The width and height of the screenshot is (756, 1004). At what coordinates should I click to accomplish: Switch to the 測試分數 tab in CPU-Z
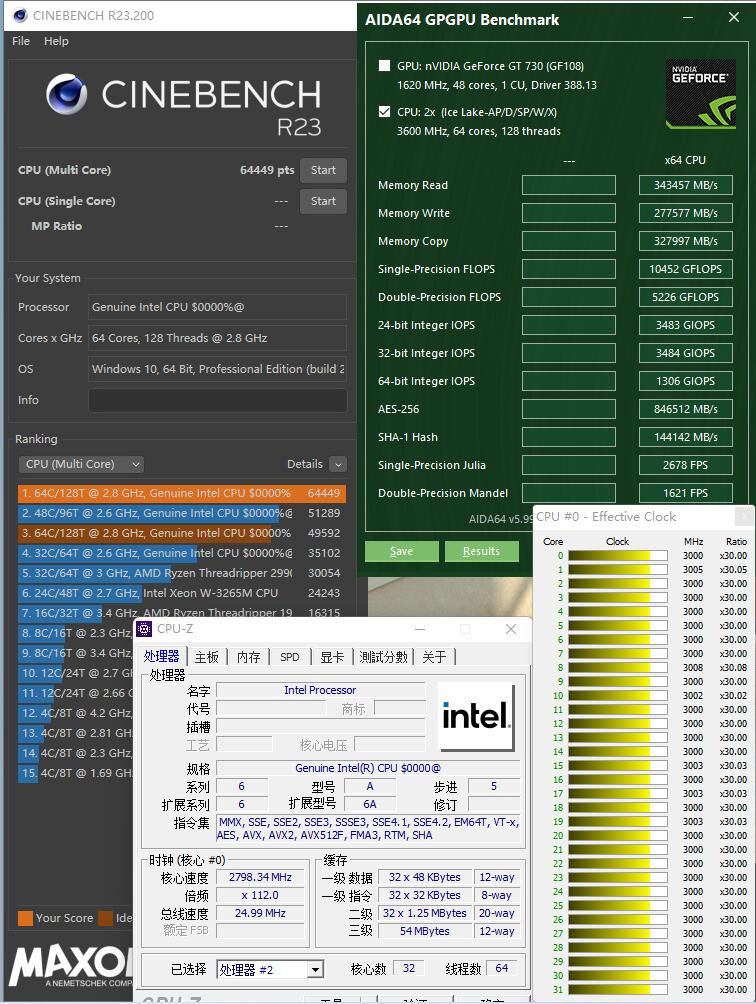pos(383,657)
